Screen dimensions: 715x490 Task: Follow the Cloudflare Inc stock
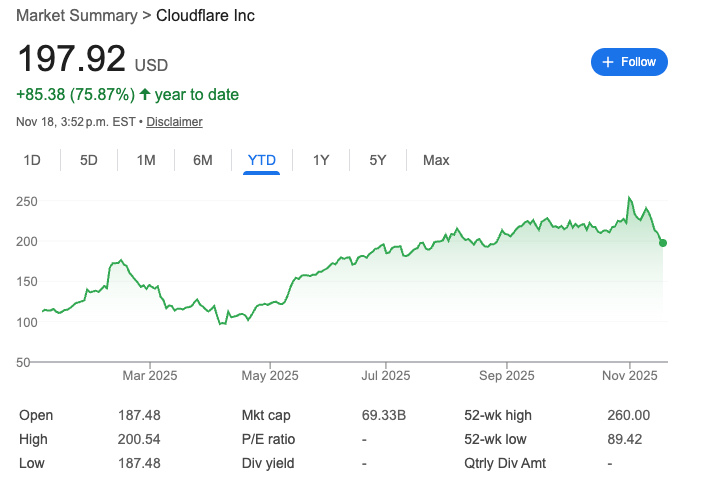click(x=629, y=62)
